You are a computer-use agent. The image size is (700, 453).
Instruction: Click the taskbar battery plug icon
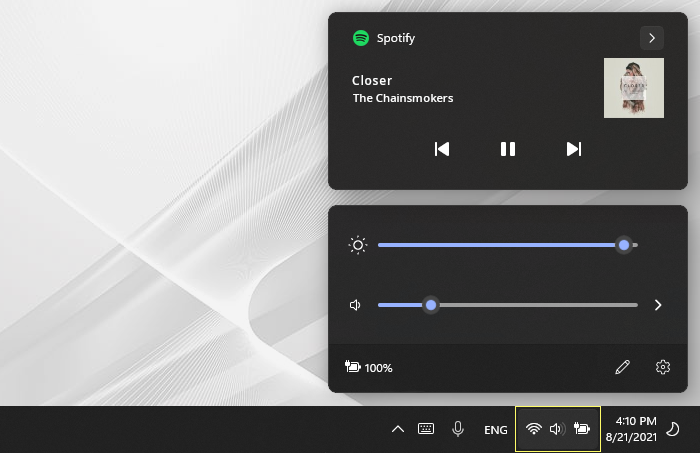582,429
